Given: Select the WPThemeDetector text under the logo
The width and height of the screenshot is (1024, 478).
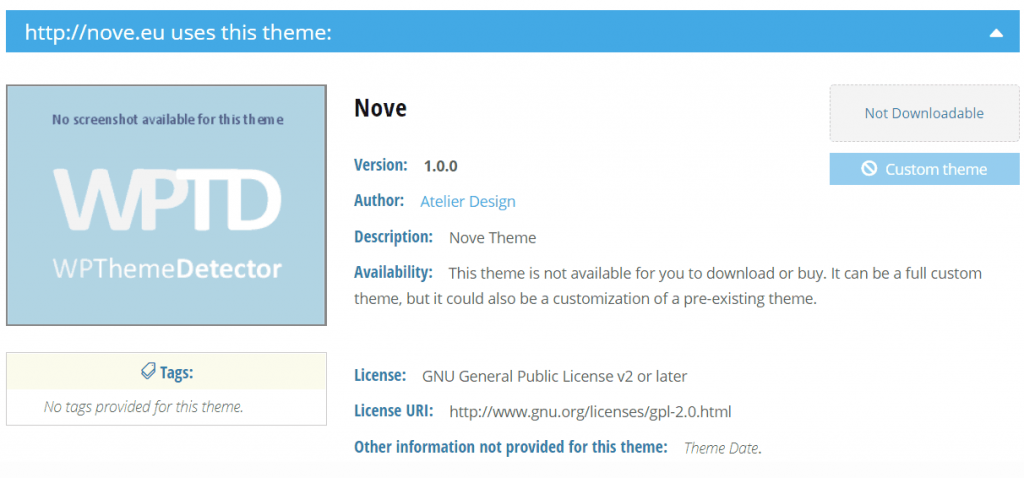Looking at the screenshot, I should pyautogui.click(x=167, y=268).
